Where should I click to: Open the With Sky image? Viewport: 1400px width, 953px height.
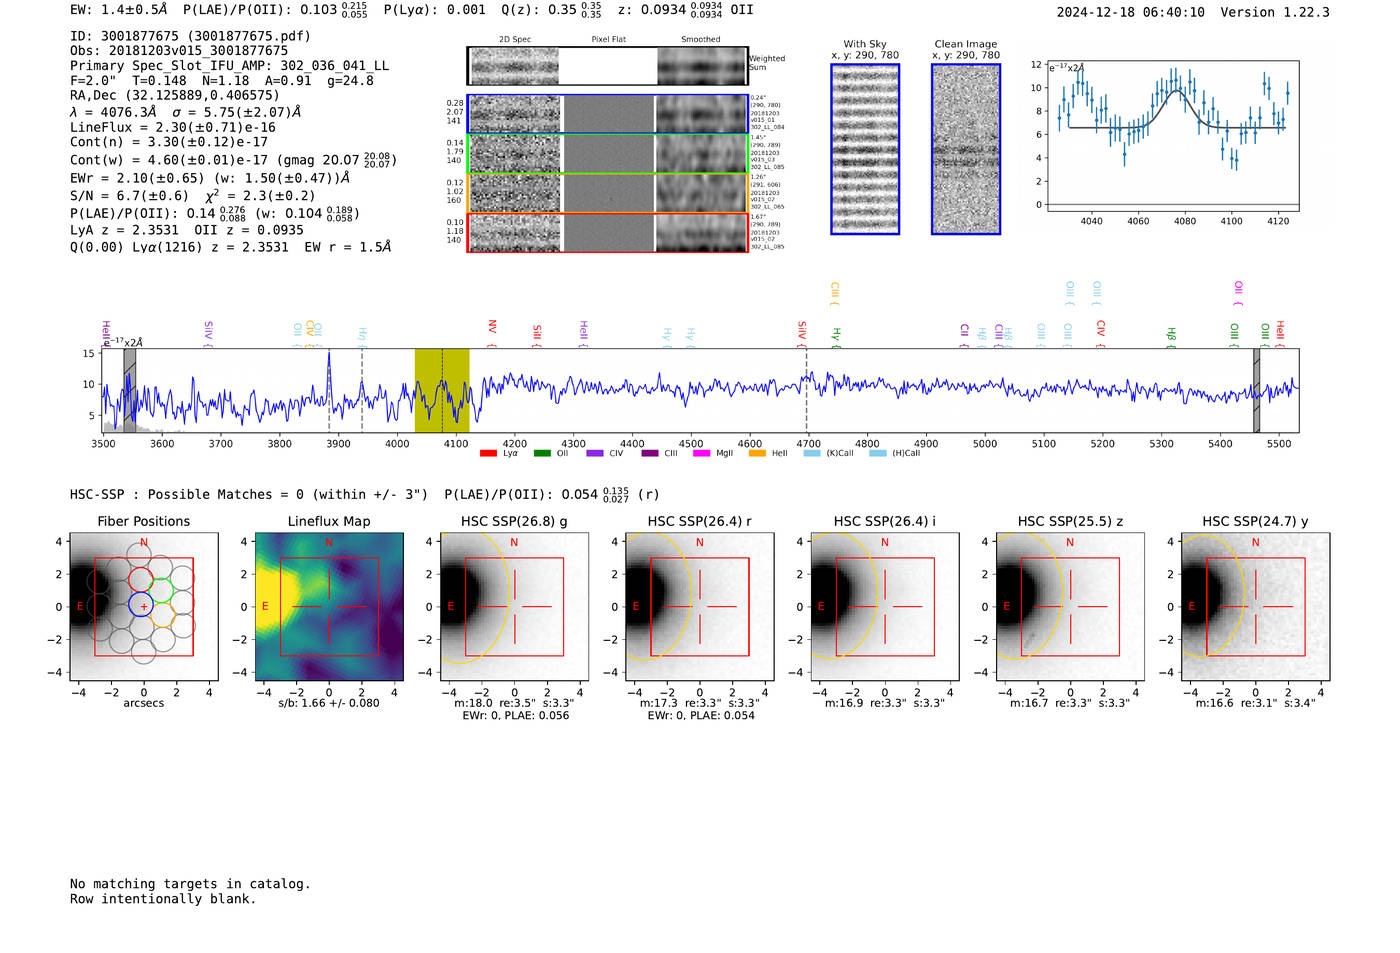[x=865, y=149]
